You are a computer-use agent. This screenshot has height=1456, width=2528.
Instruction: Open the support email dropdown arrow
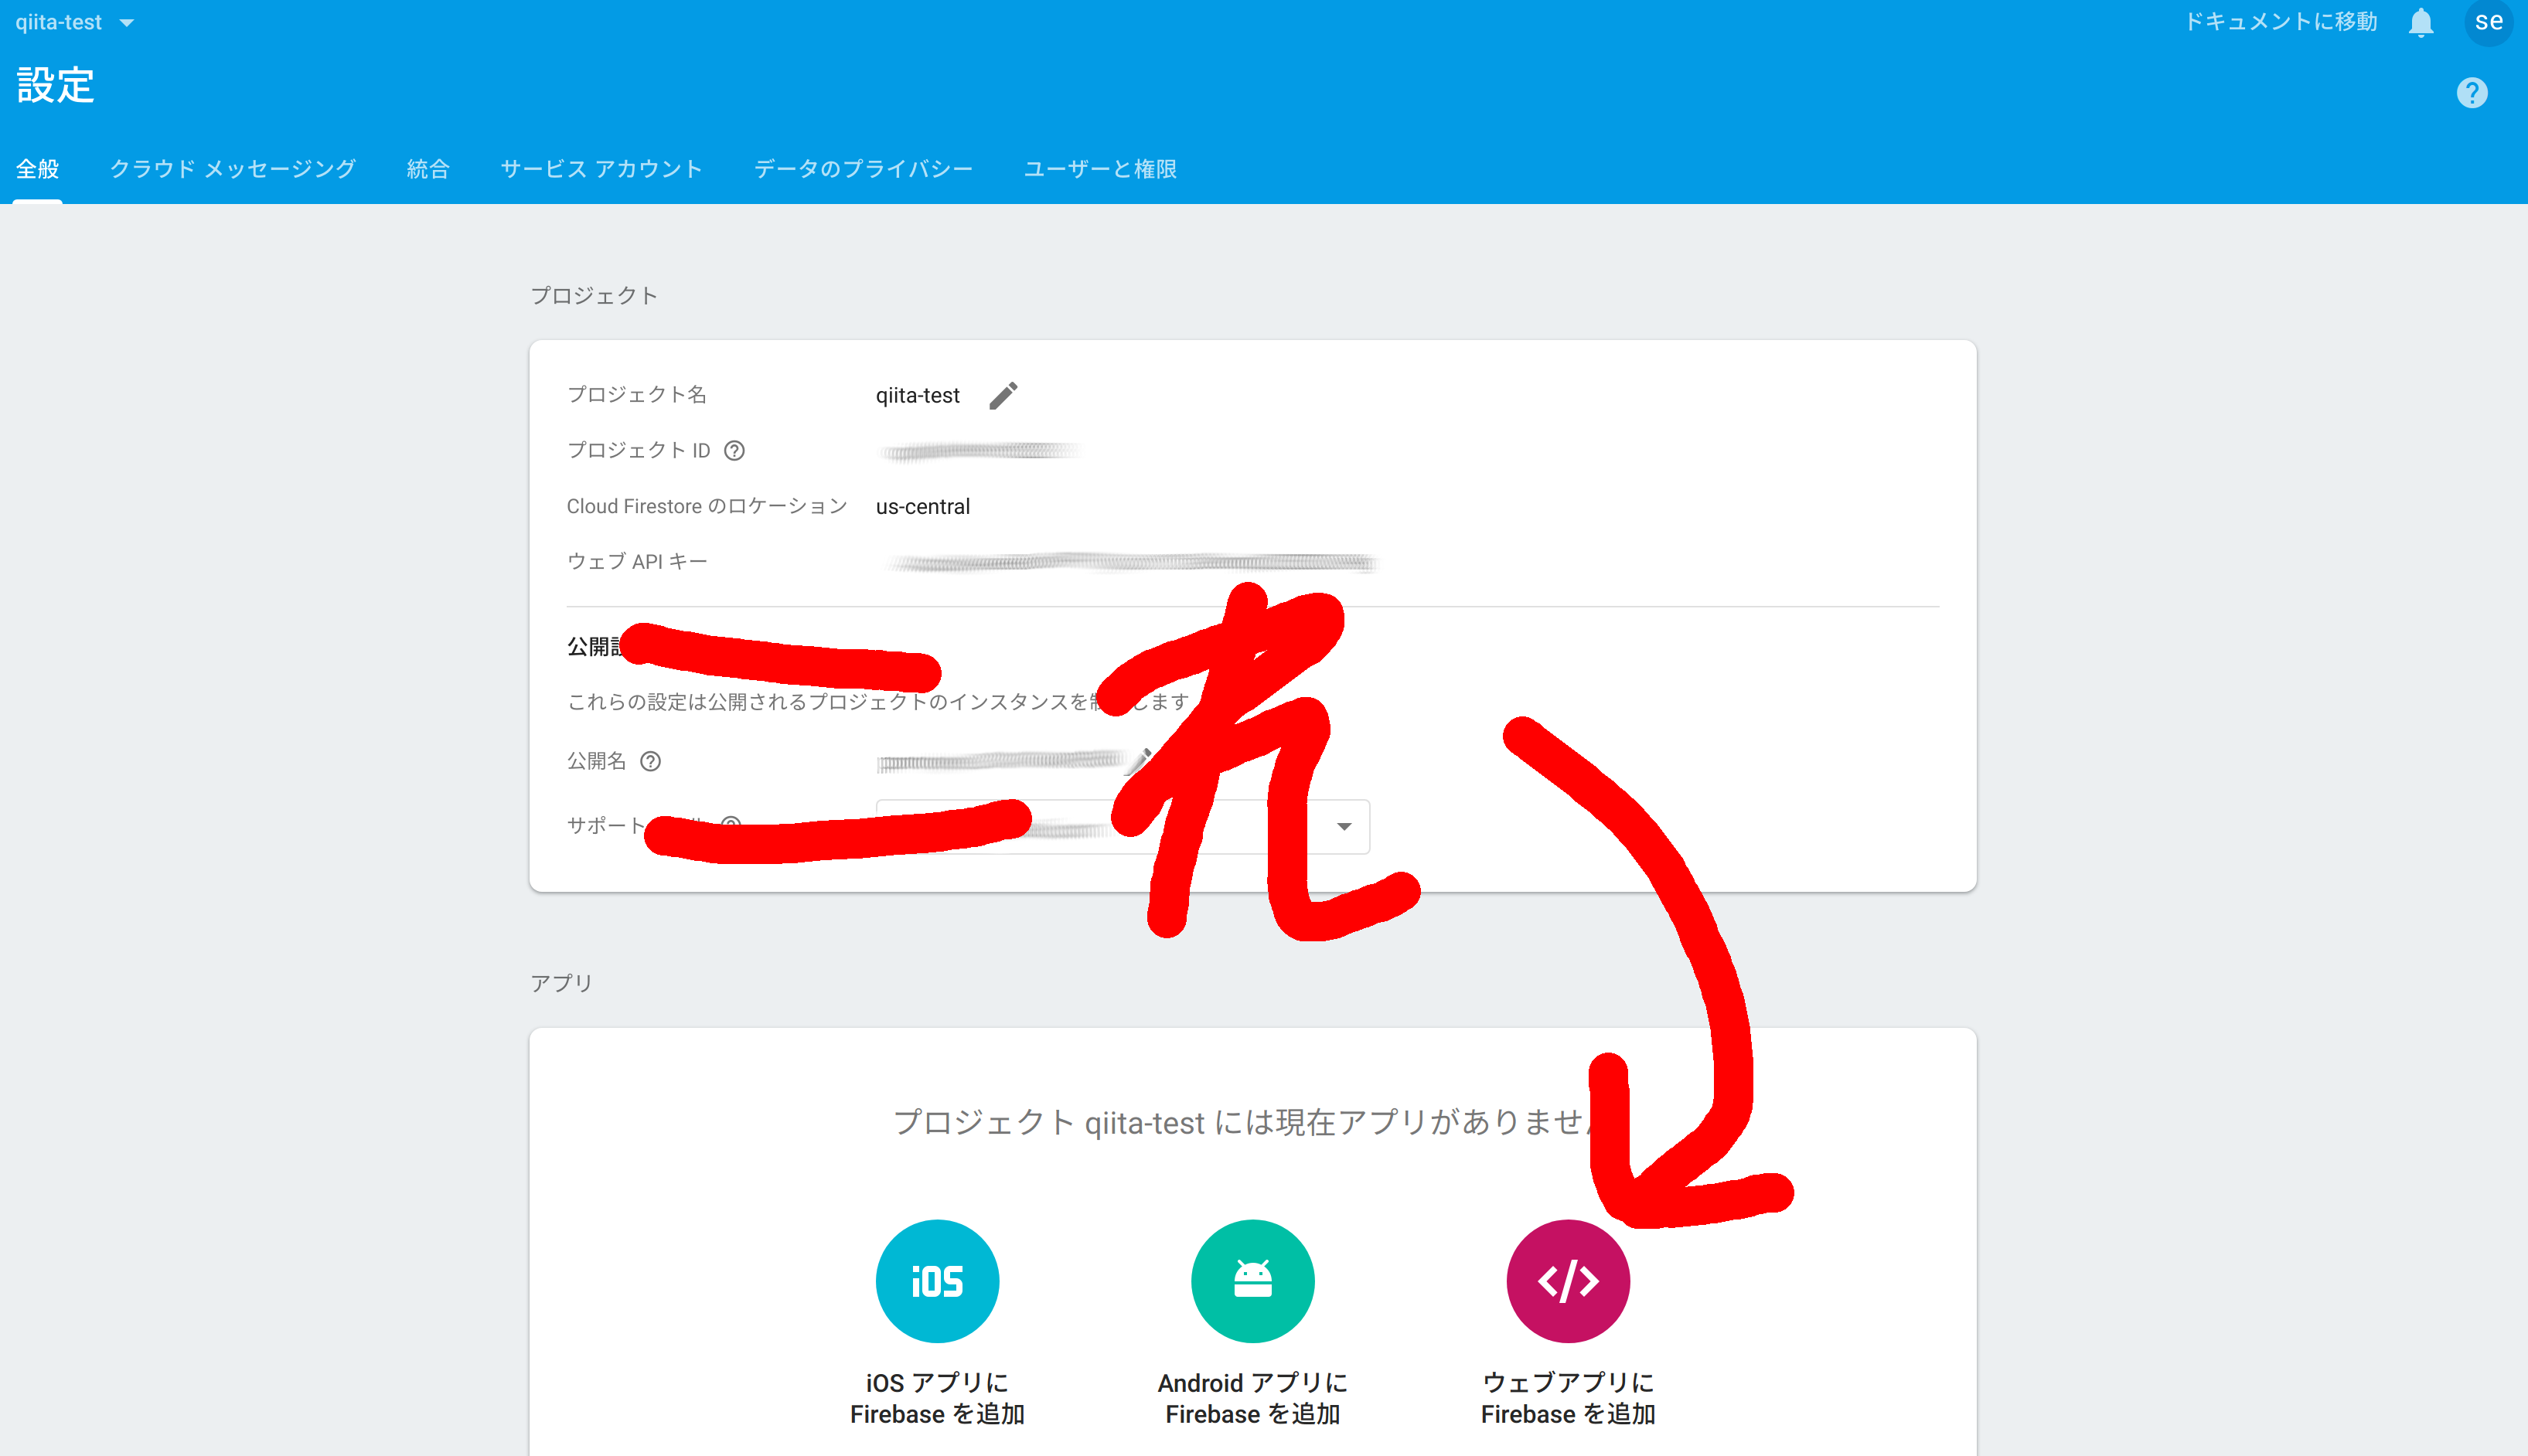[1343, 827]
